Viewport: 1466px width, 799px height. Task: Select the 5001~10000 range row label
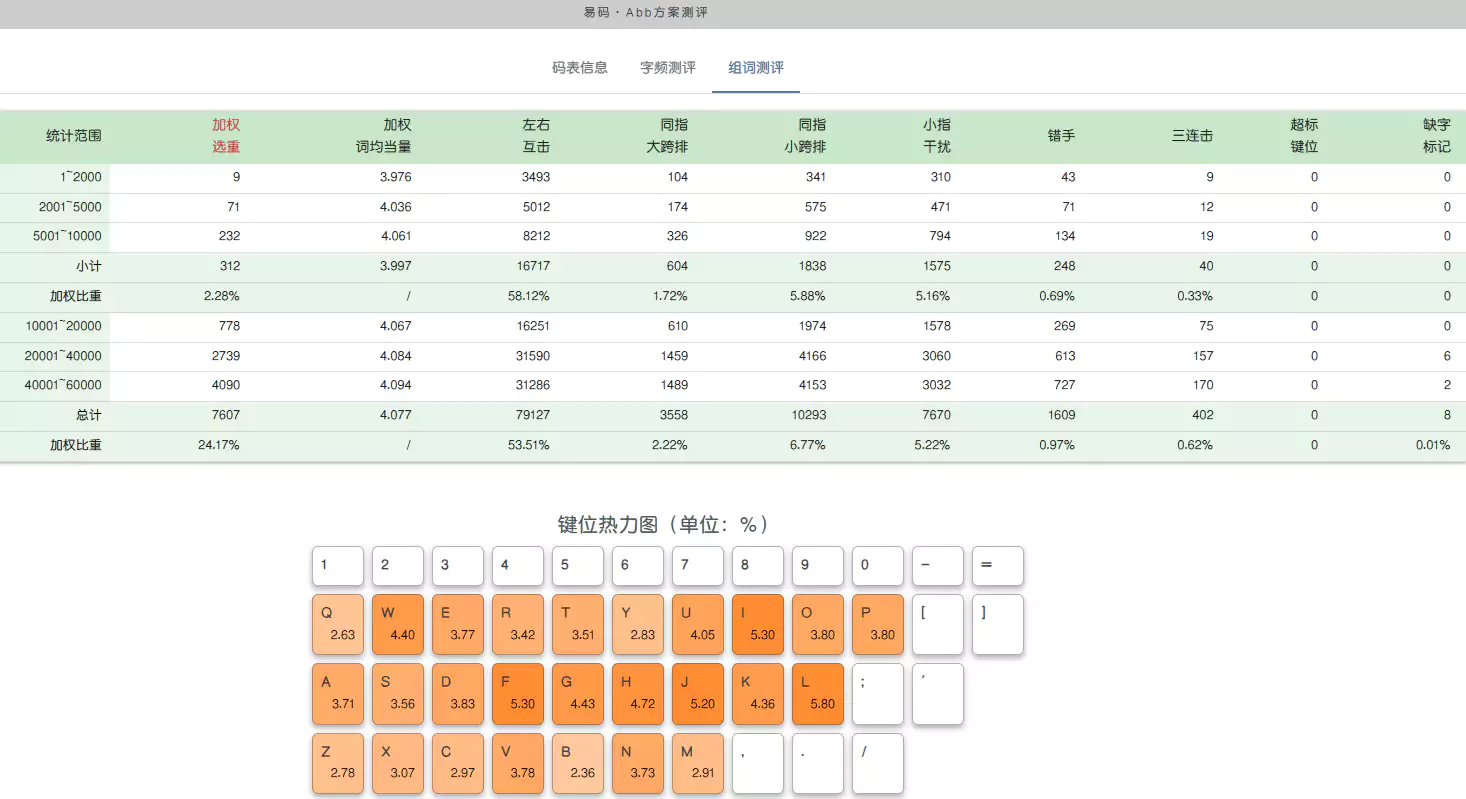click(x=67, y=236)
